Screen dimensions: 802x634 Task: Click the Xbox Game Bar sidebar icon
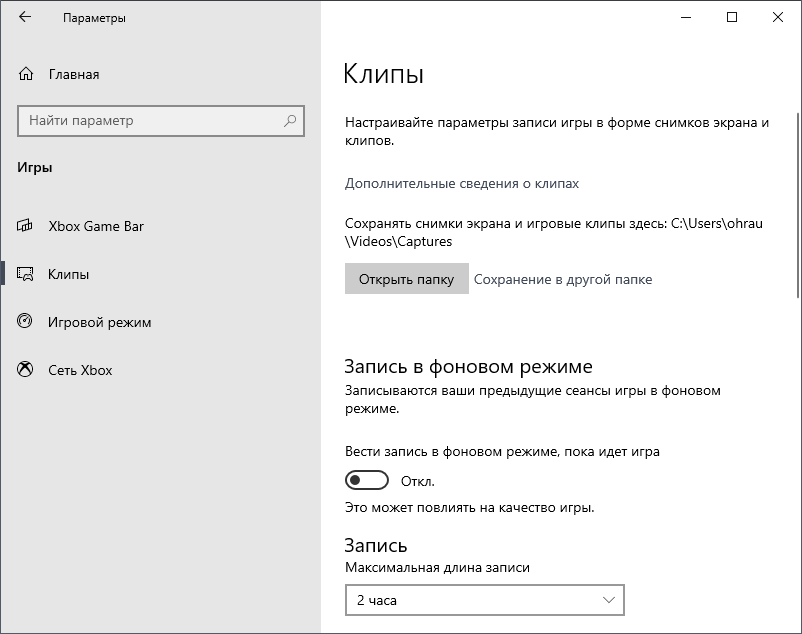(26, 226)
